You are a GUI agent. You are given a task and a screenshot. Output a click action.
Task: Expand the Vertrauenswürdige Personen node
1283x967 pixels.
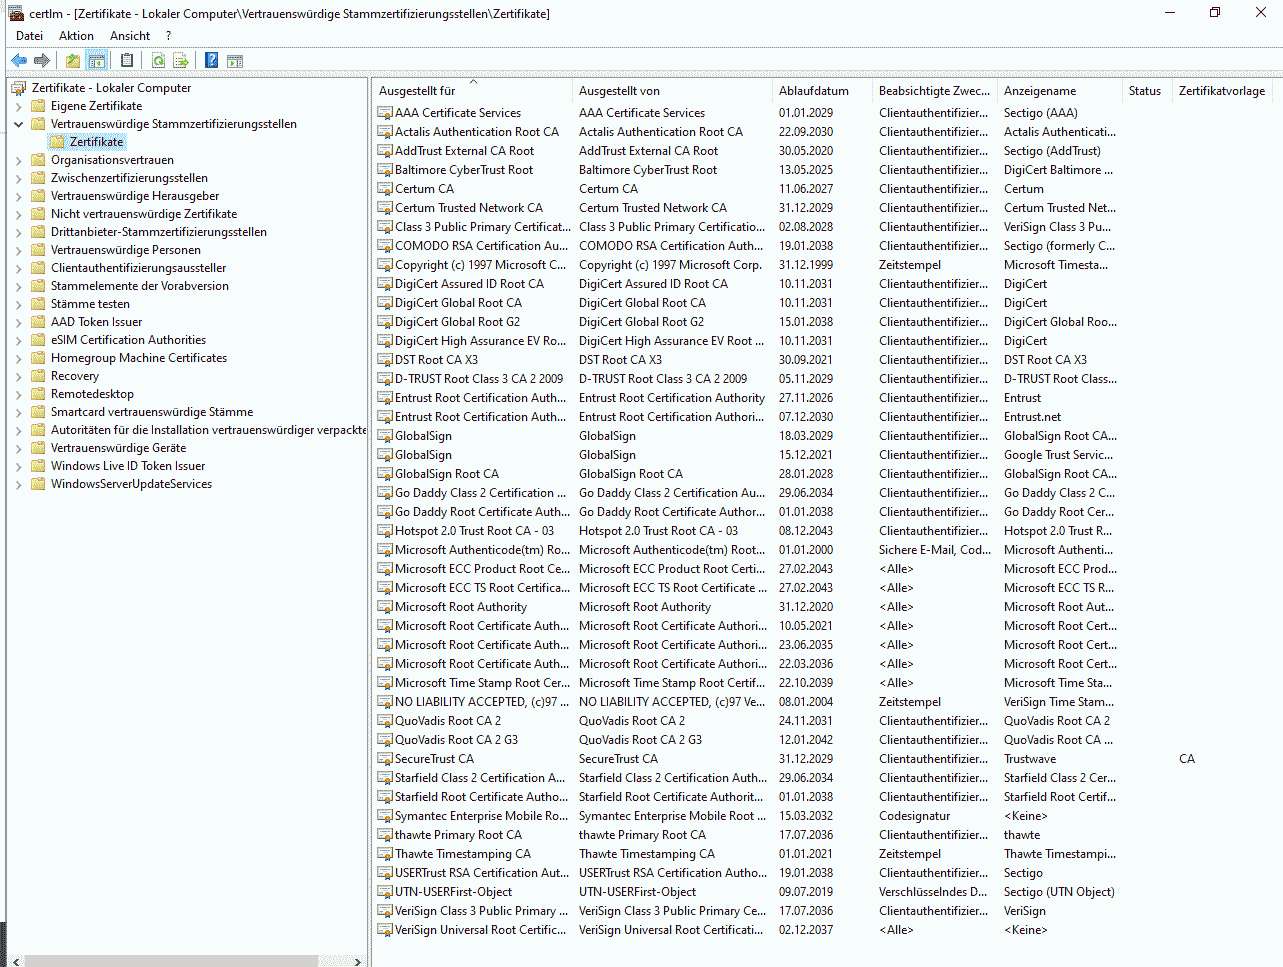[19, 250]
